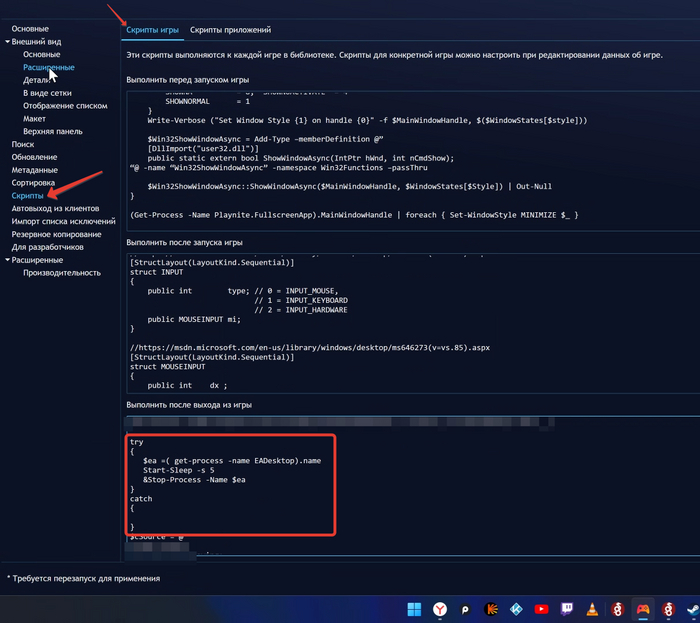Open Верхняя панель settings

click(x=53, y=132)
